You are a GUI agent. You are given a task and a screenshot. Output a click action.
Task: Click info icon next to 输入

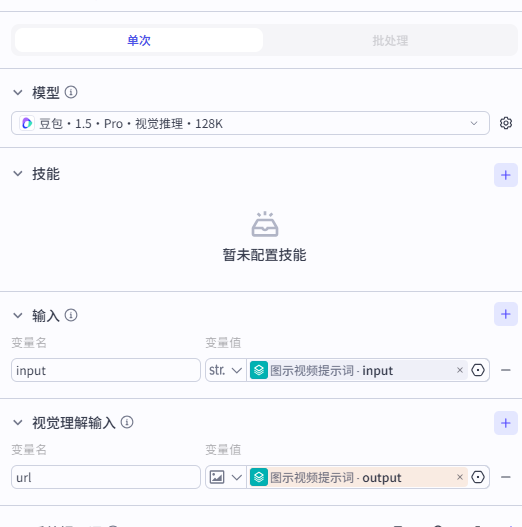(x=71, y=315)
